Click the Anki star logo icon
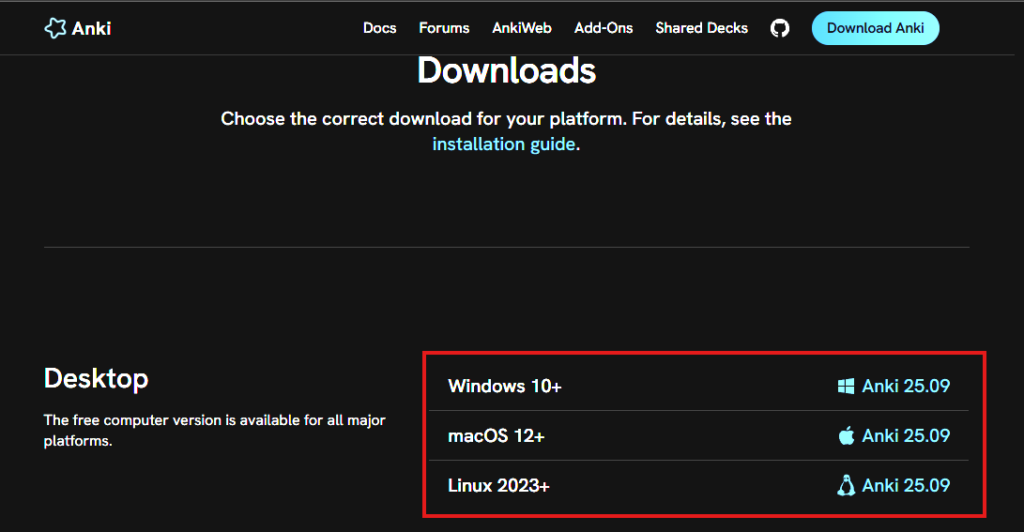 coord(55,28)
